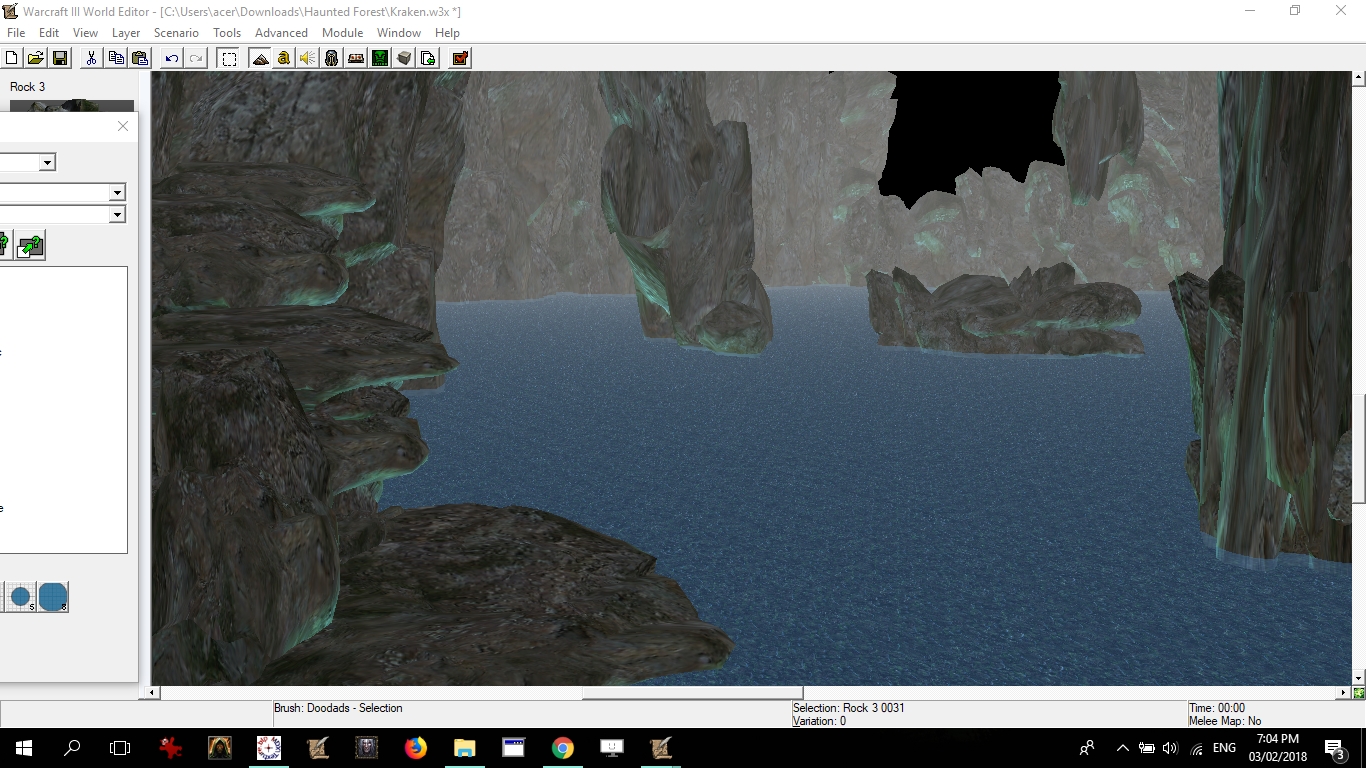Expand the topmost palette dropdown arrow
The width and height of the screenshot is (1366, 768).
(x=47, y=162)
